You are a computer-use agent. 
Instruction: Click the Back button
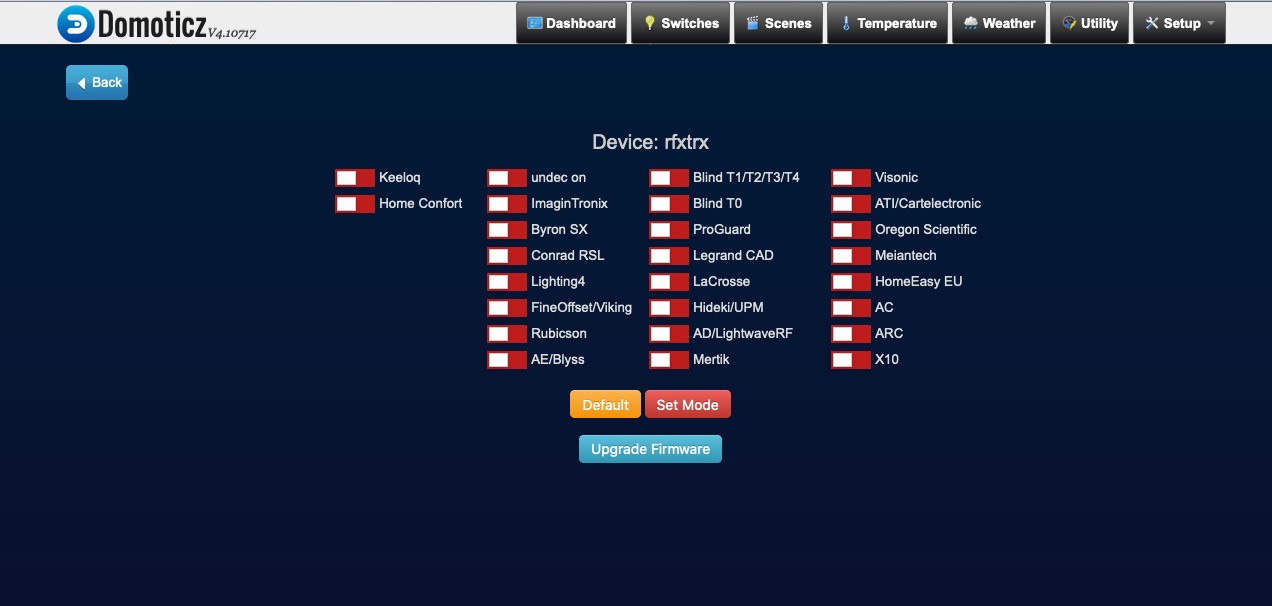[x=97, y=82]
